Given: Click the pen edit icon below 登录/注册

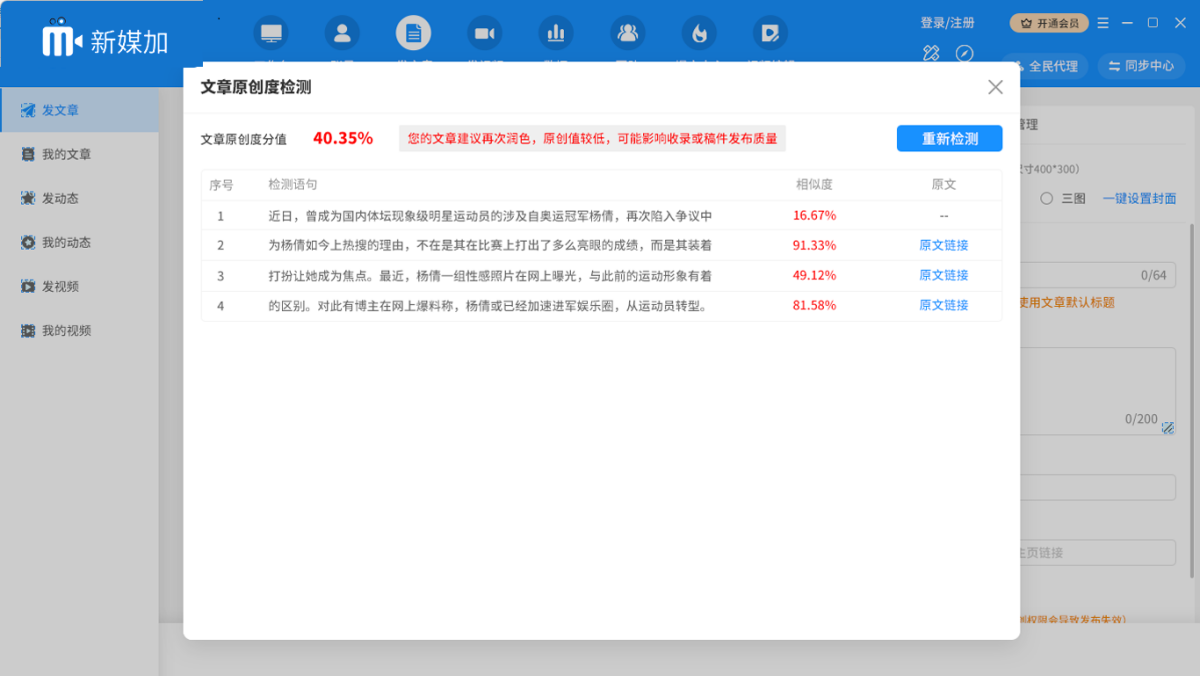Looking at the screenshot, I should pyautogui.click(x=930, y=55).
